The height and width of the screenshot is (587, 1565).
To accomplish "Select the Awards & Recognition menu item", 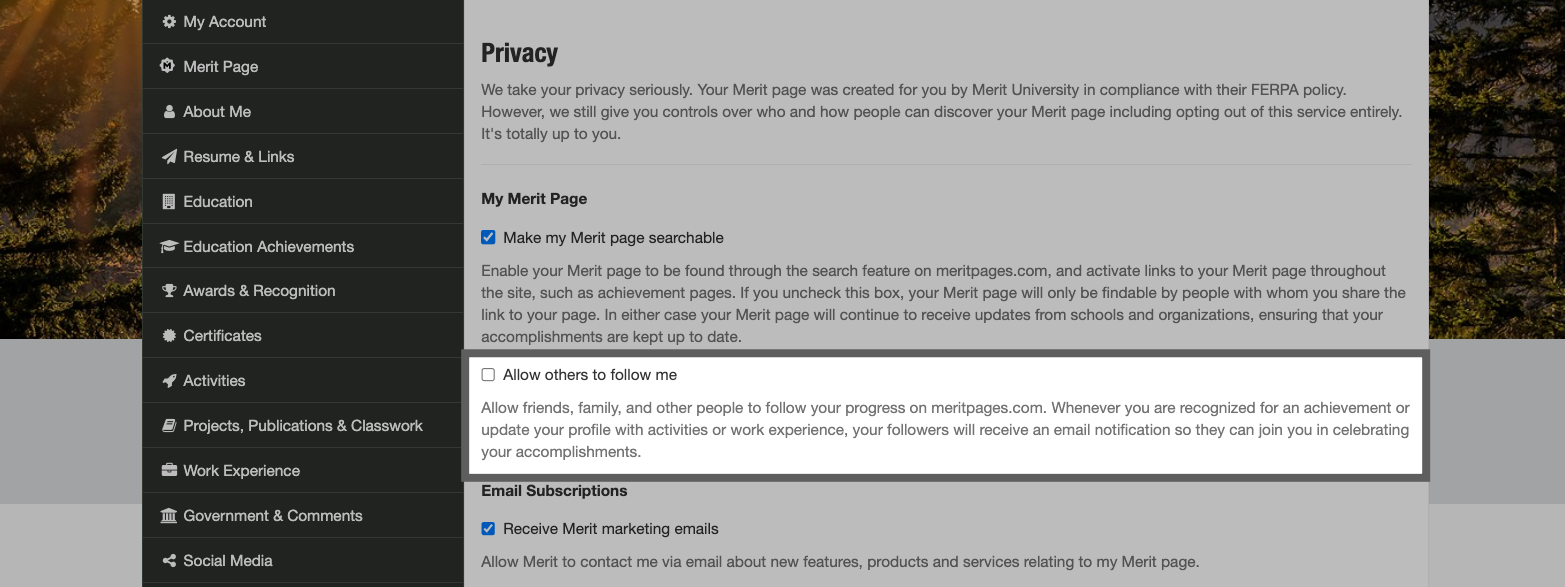I will click(x=259, y=291).
